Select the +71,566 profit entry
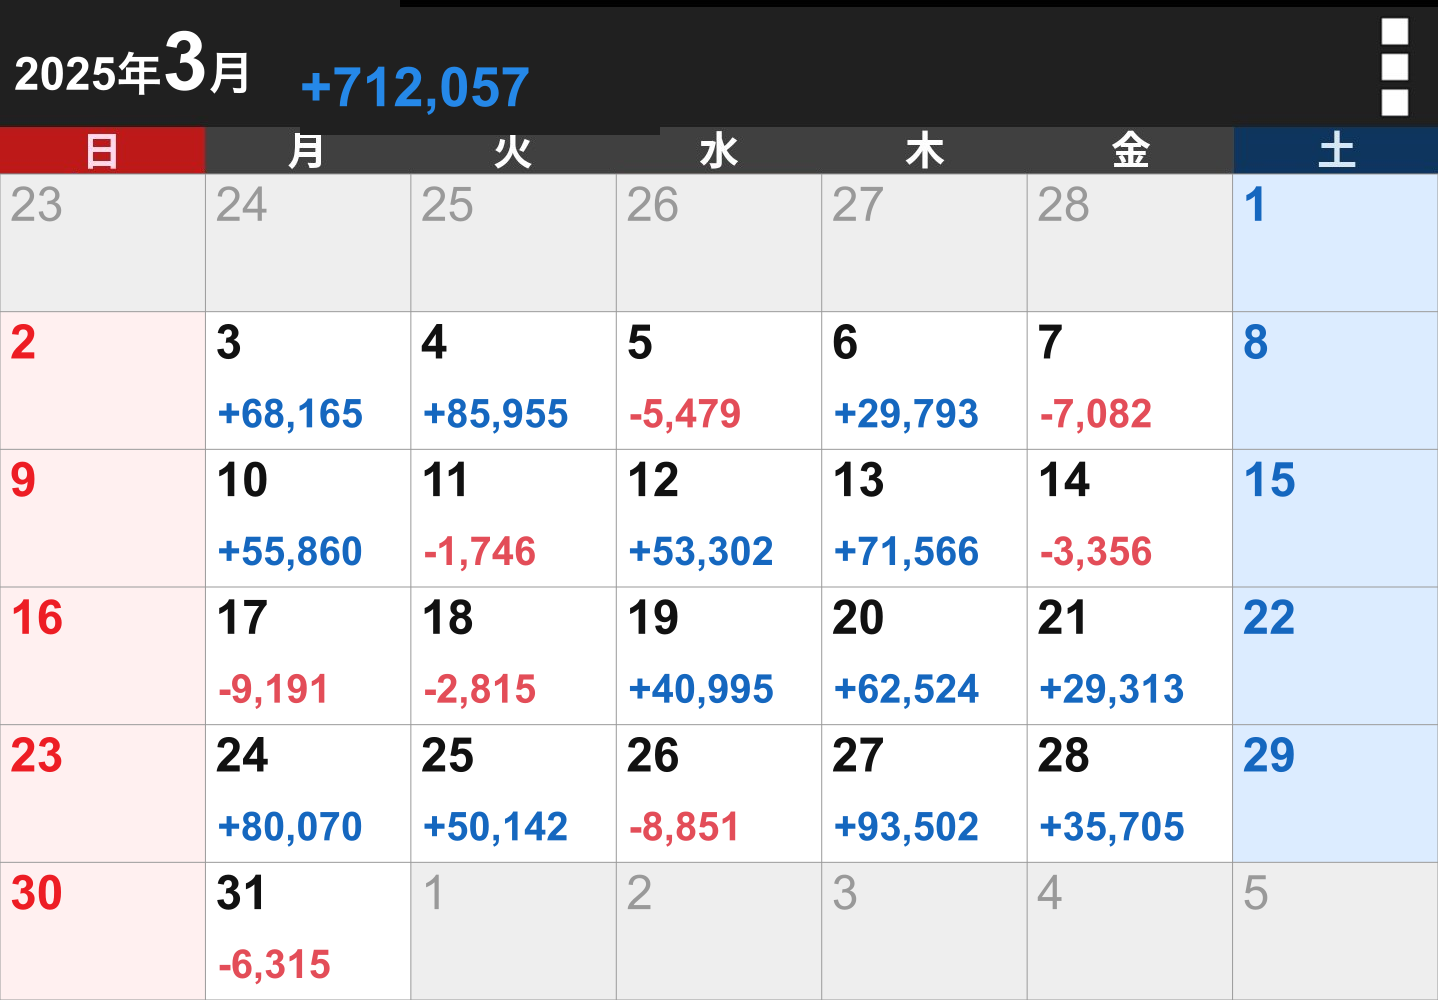Screen dimensions: 1438x1000 906,552
